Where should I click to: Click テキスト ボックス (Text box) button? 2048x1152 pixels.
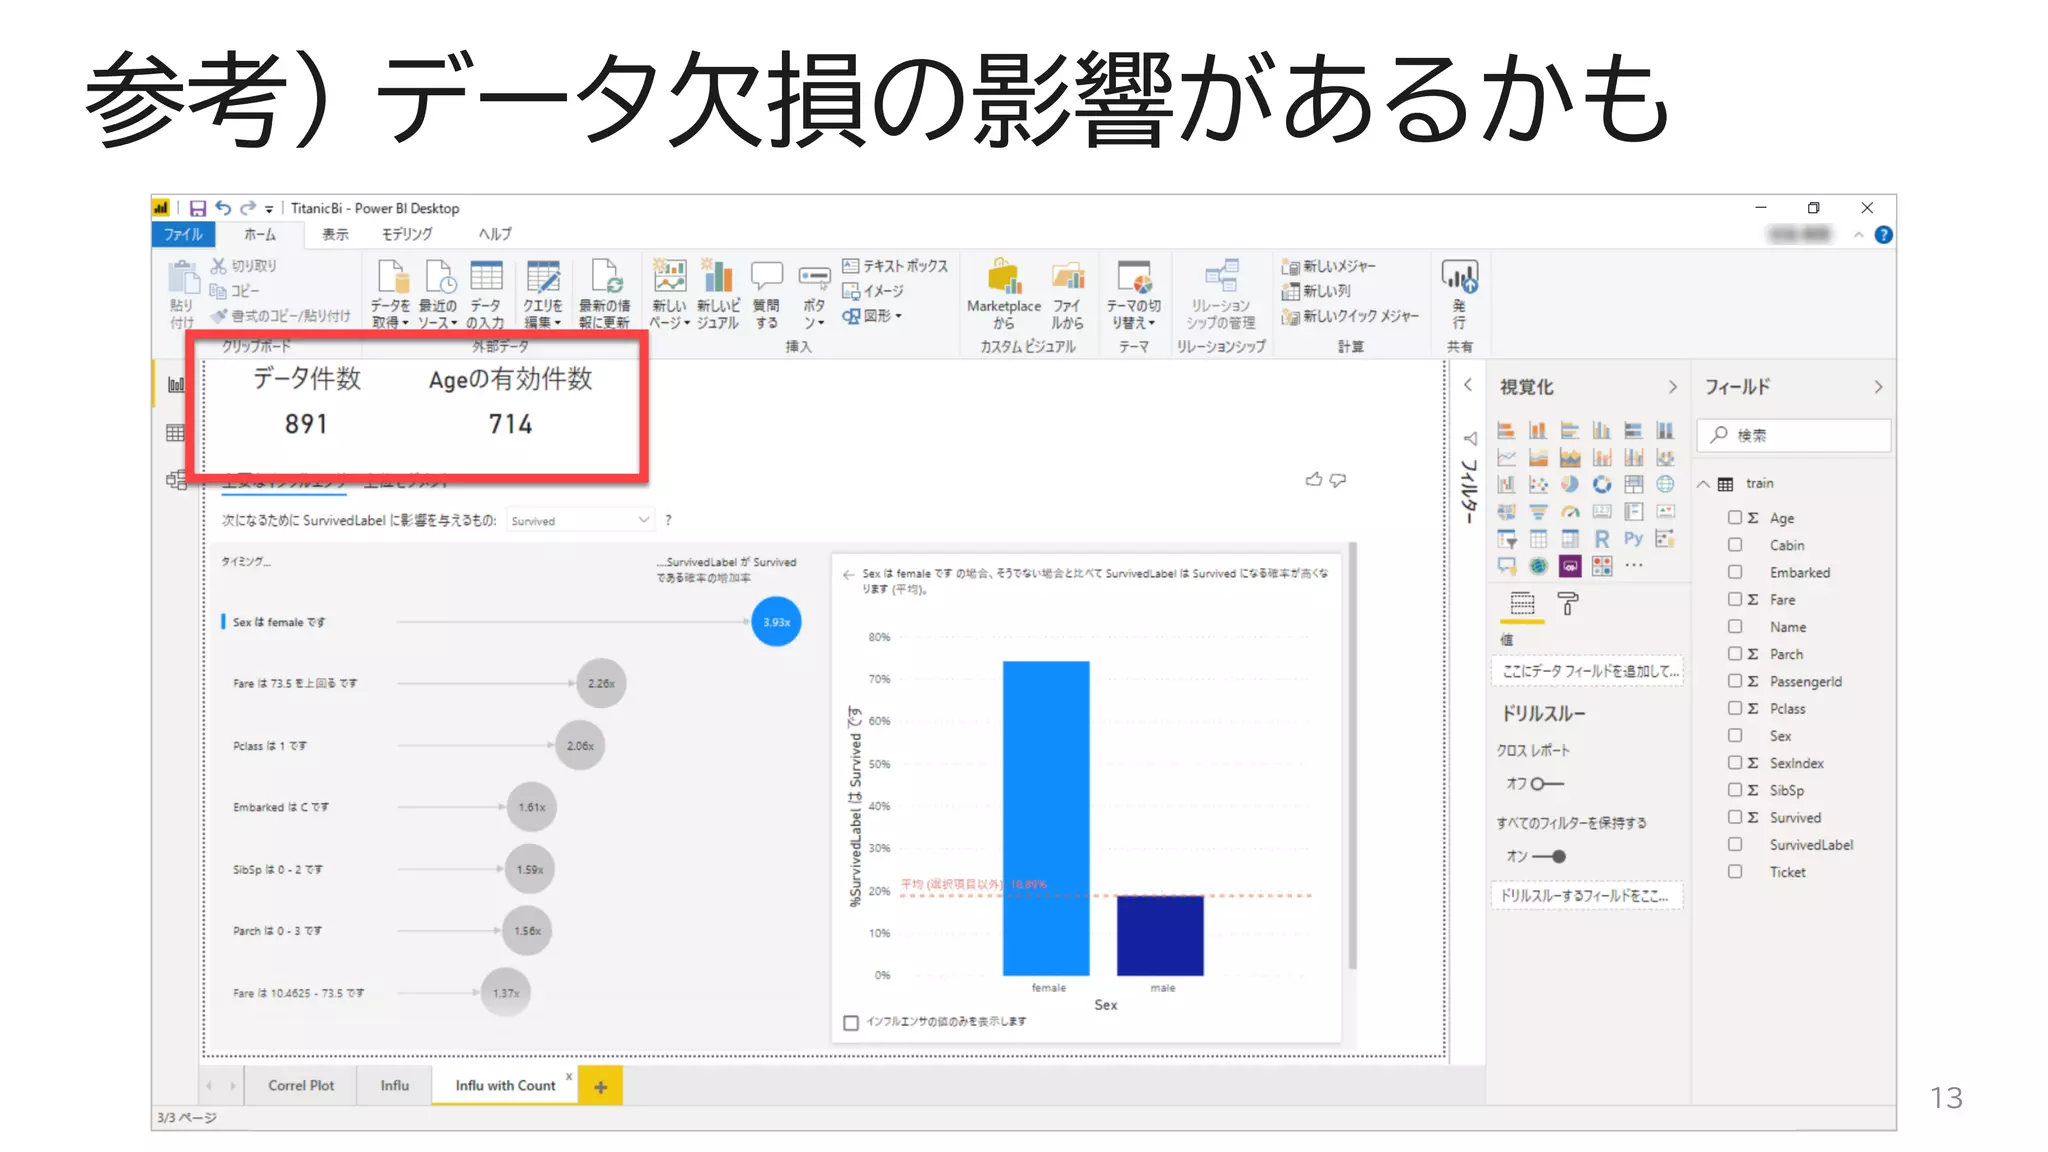[895, 266]
